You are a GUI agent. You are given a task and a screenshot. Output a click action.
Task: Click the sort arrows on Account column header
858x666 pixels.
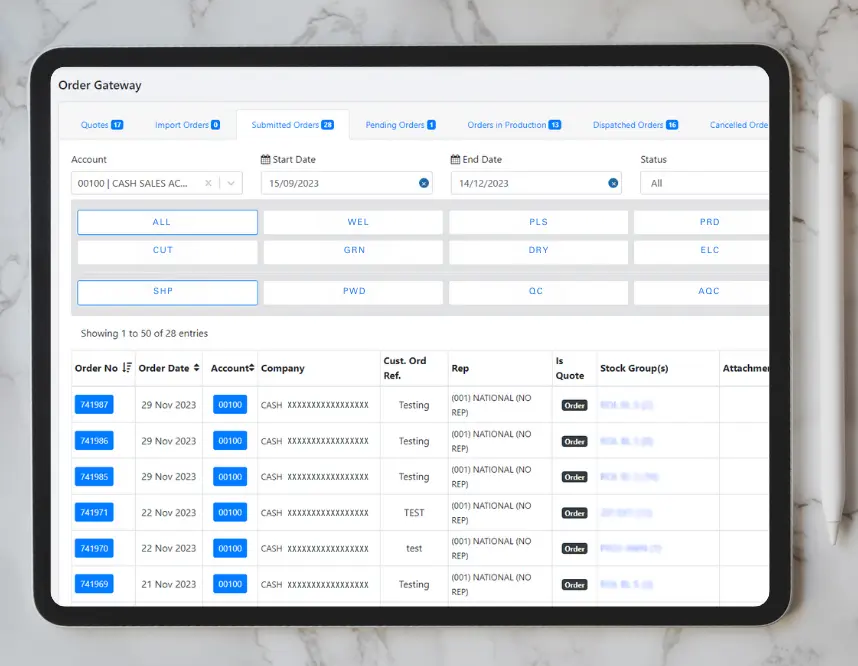250,368
